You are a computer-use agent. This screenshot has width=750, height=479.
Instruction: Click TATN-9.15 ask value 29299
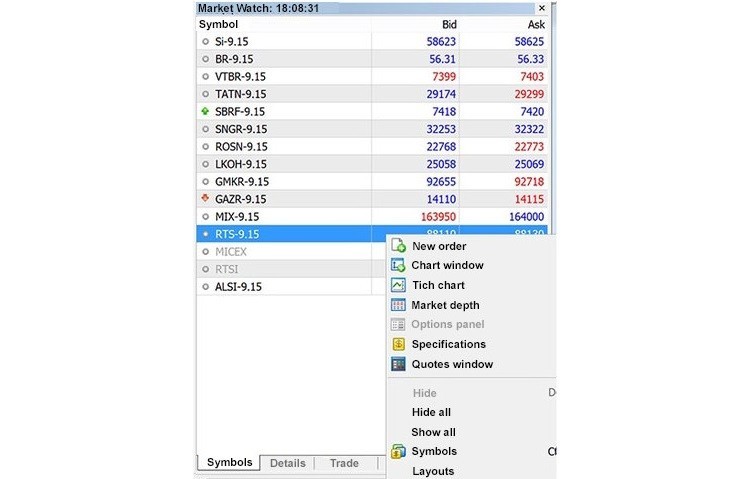click(529, 94)
